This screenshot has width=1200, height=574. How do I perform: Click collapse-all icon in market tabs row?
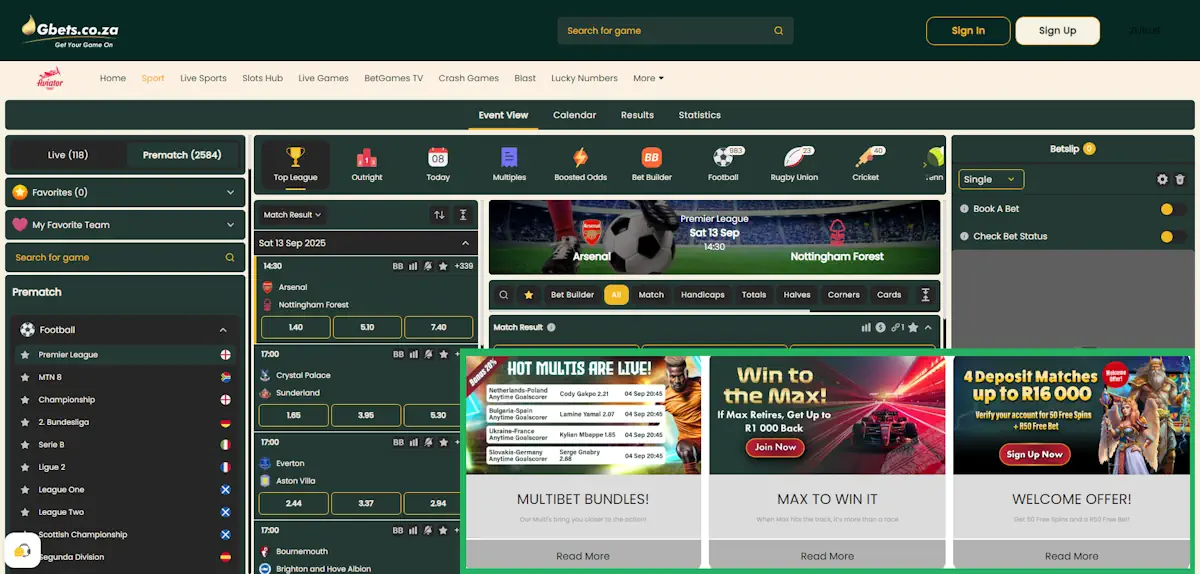(926, 295)
